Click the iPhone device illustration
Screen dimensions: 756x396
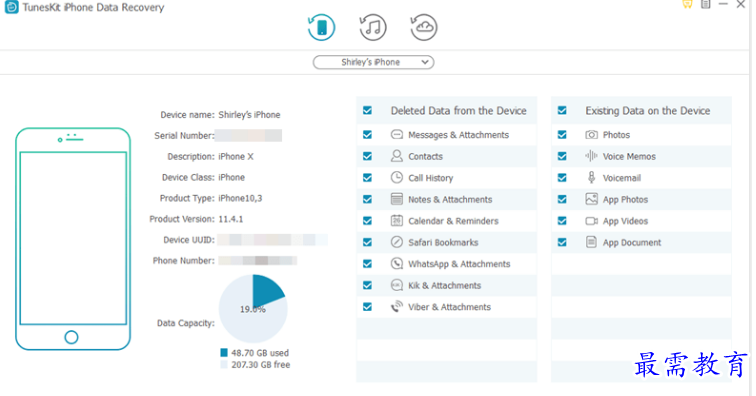click(73, 239)
